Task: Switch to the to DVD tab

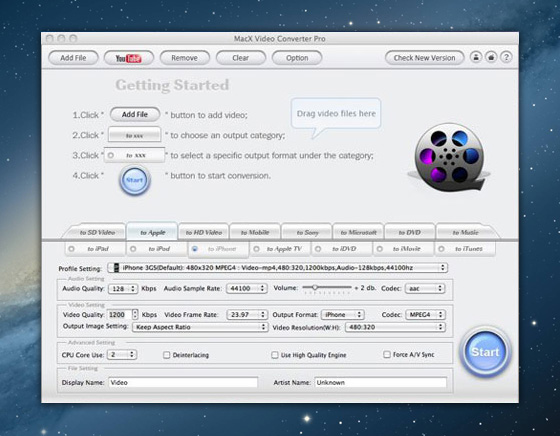Action: click(x=410, y=232)
